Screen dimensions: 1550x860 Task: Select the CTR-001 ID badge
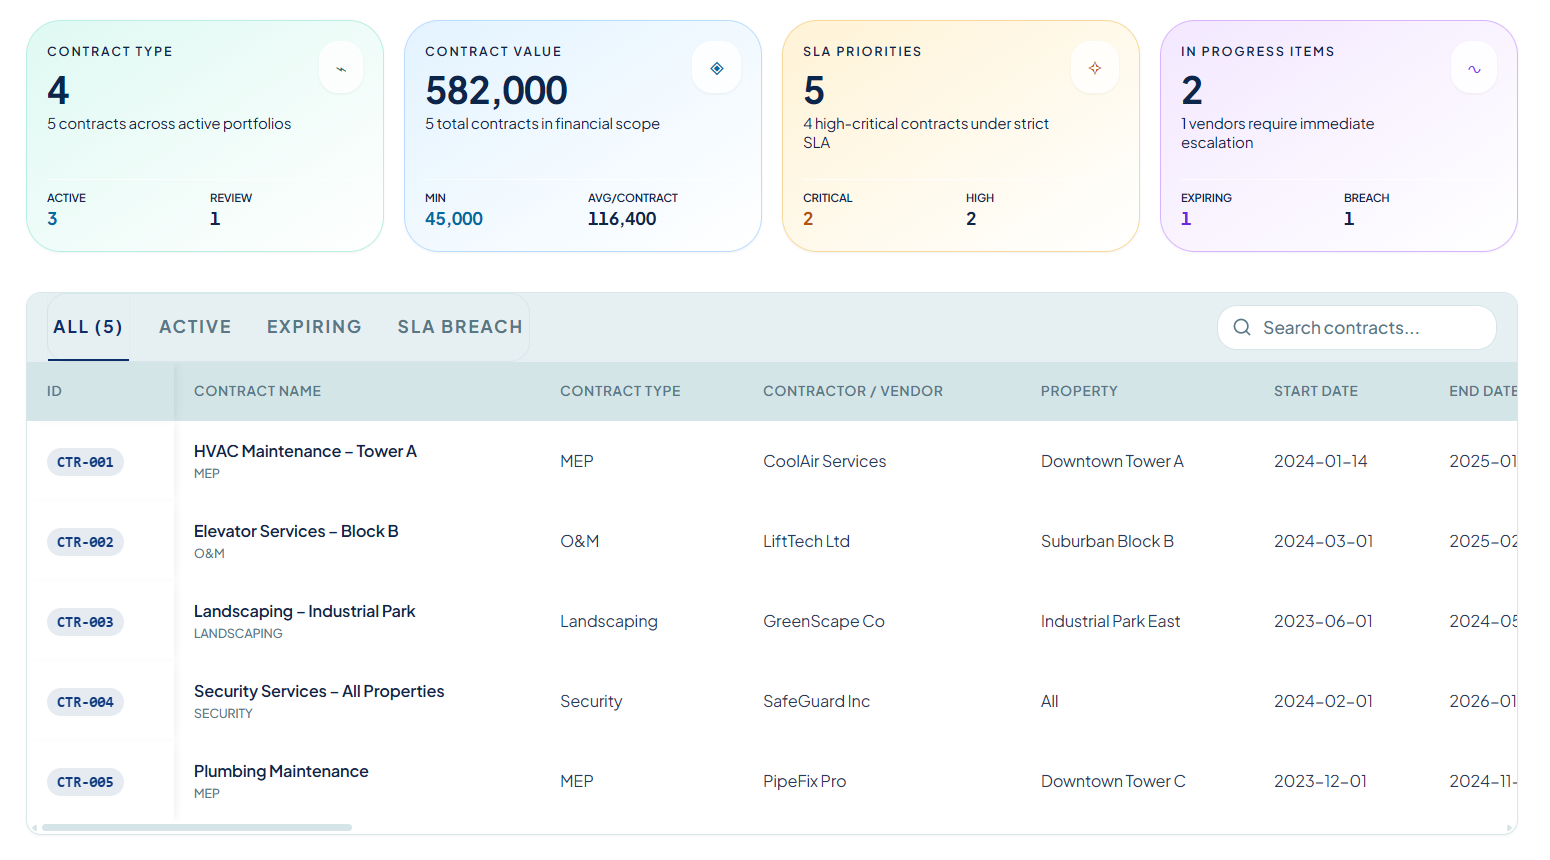point(85,462)
